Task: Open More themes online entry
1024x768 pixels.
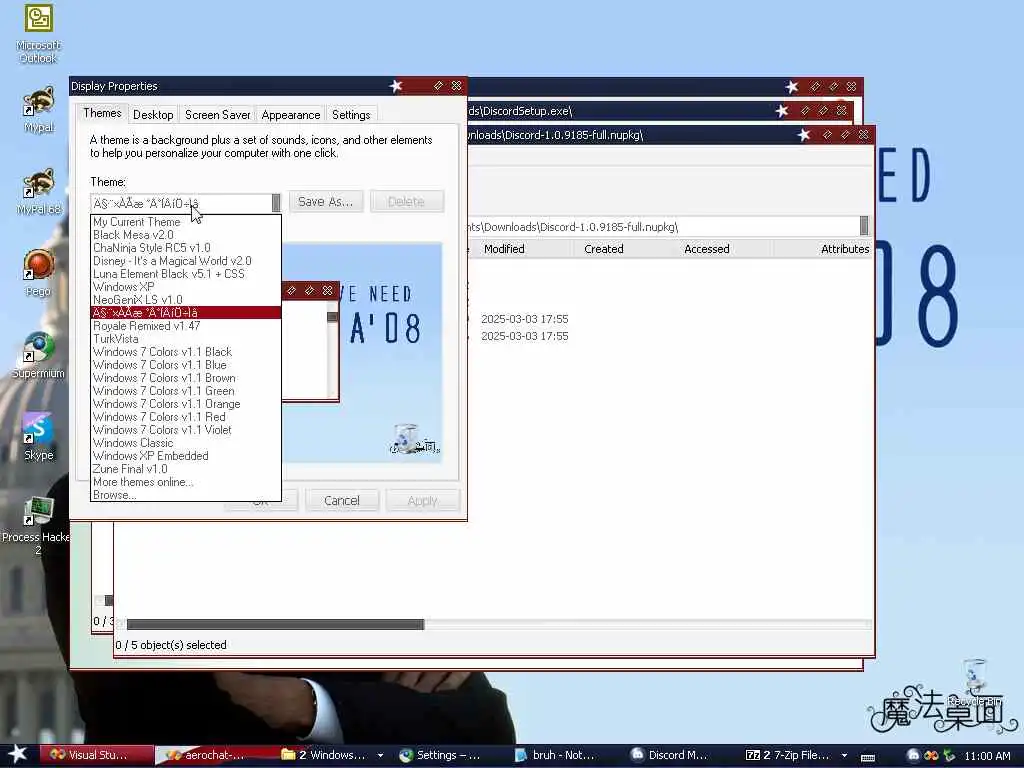Action: point(185,483)
